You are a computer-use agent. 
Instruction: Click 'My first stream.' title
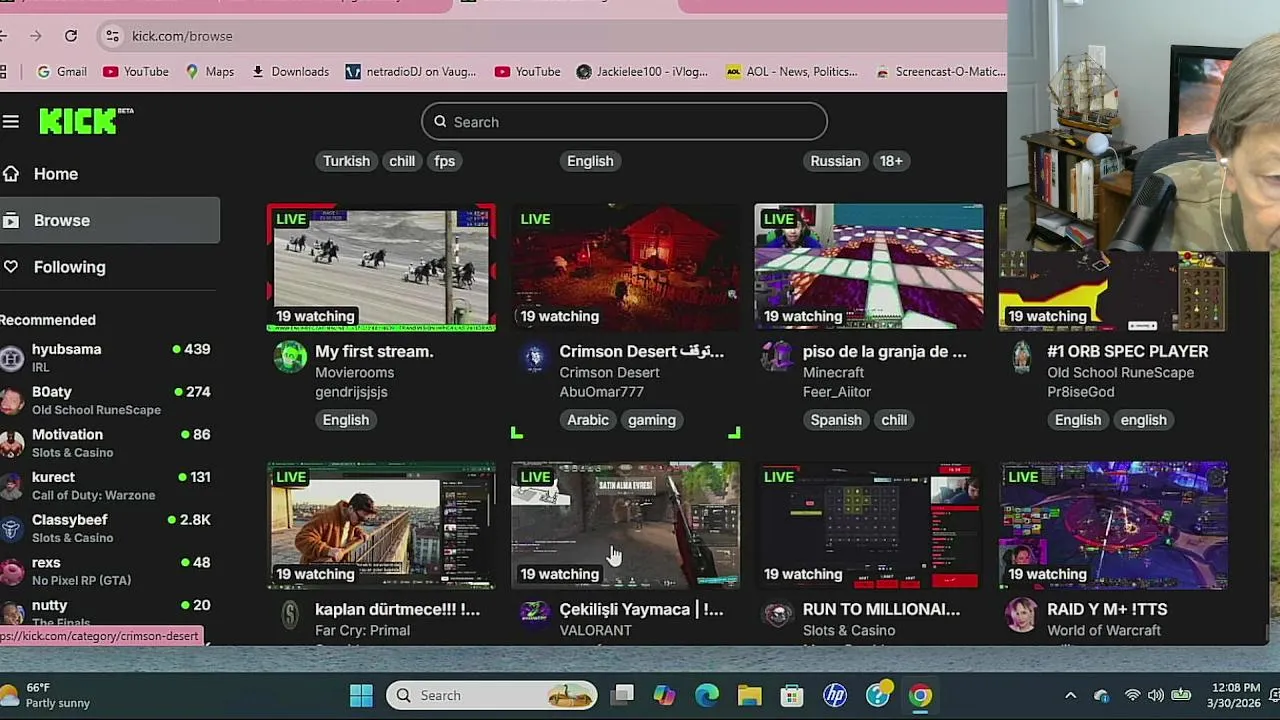pos(374,351)
